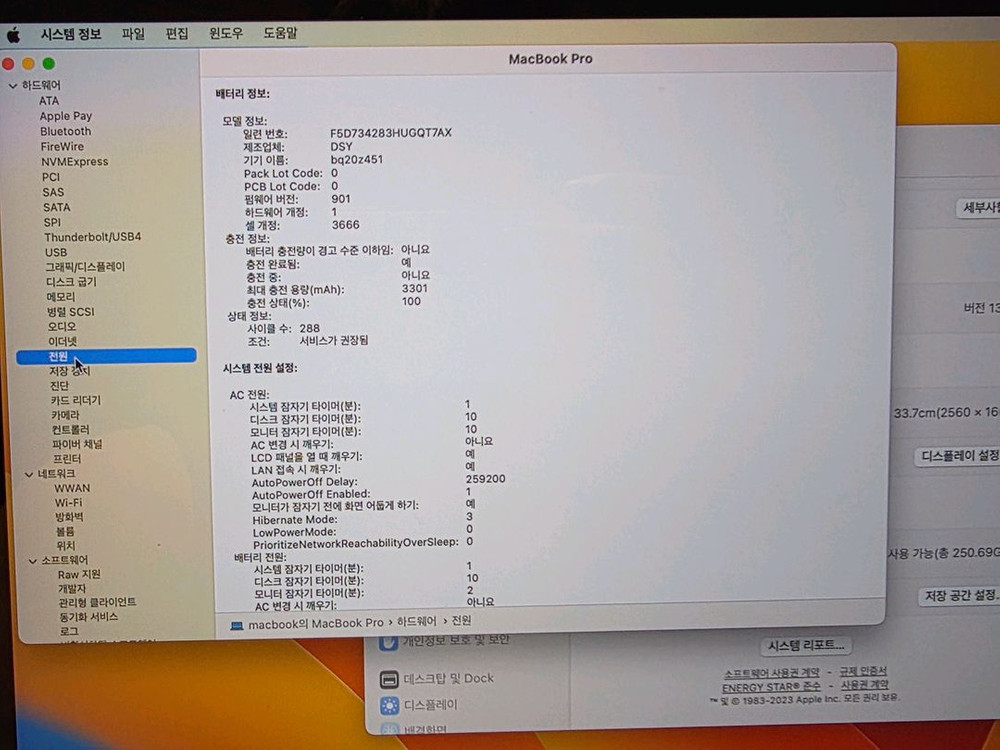This screenshot has height=750, width=1000.
Task: Select 이더넷 in the sidebar
Action: (x=62, y=342)
